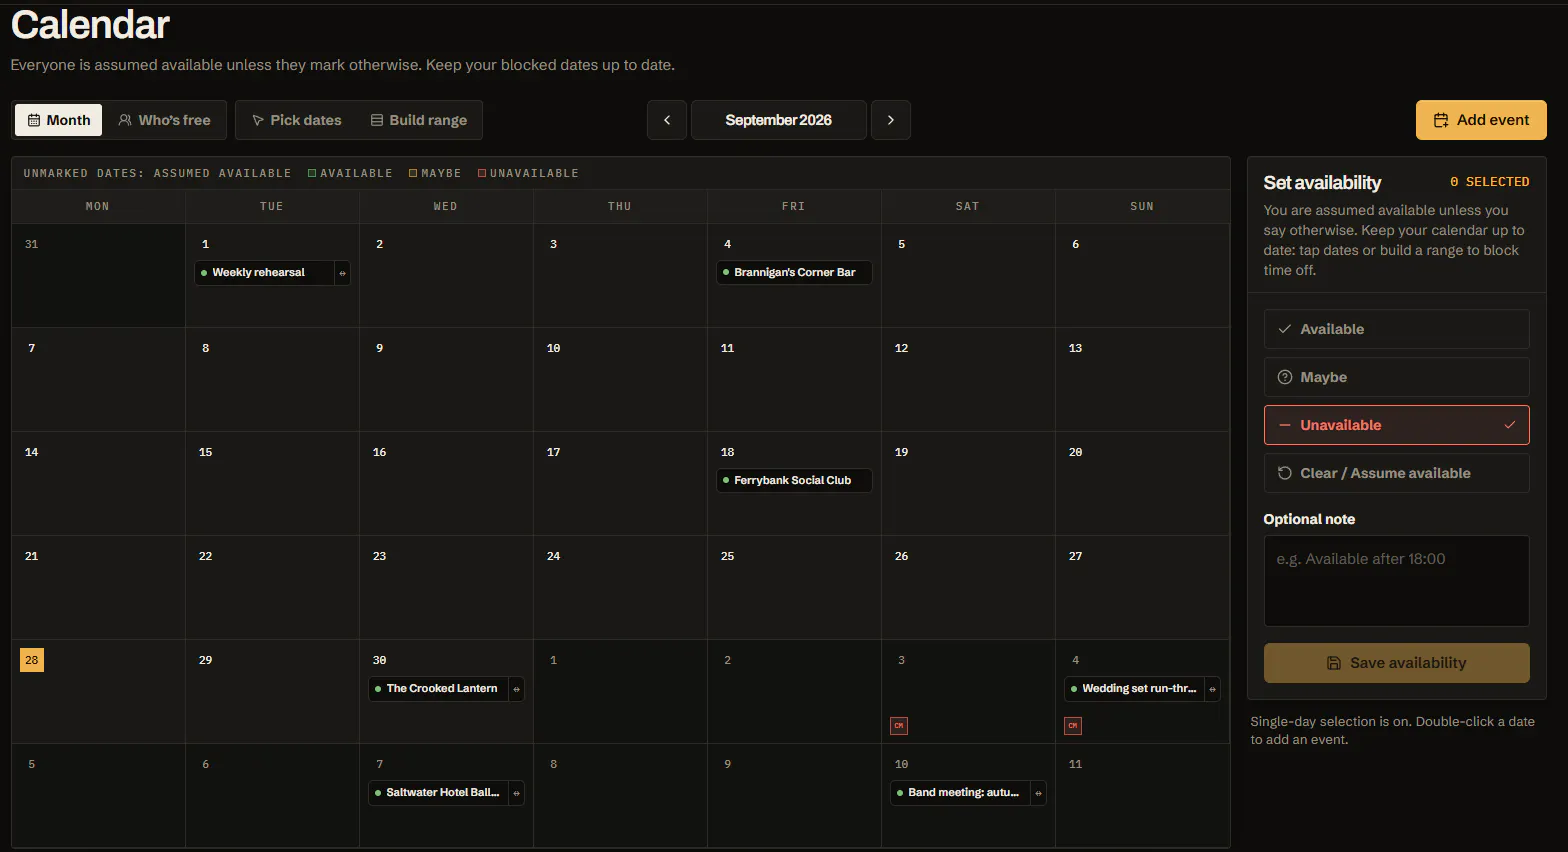Choose the Unavailable status option
The image size is (1568, 852).
pos(1397,425)
